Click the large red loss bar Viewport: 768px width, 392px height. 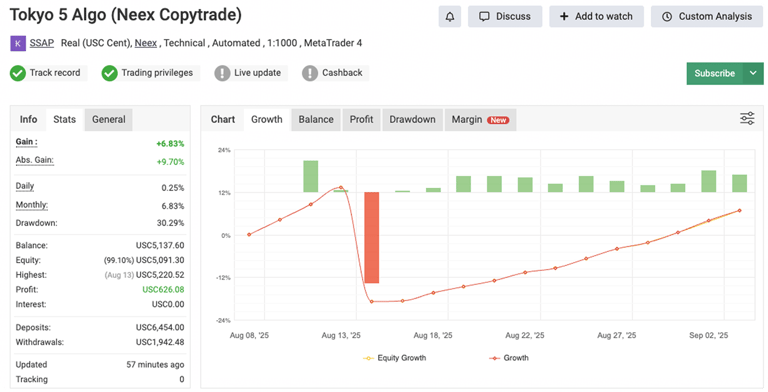click(372, 238)
